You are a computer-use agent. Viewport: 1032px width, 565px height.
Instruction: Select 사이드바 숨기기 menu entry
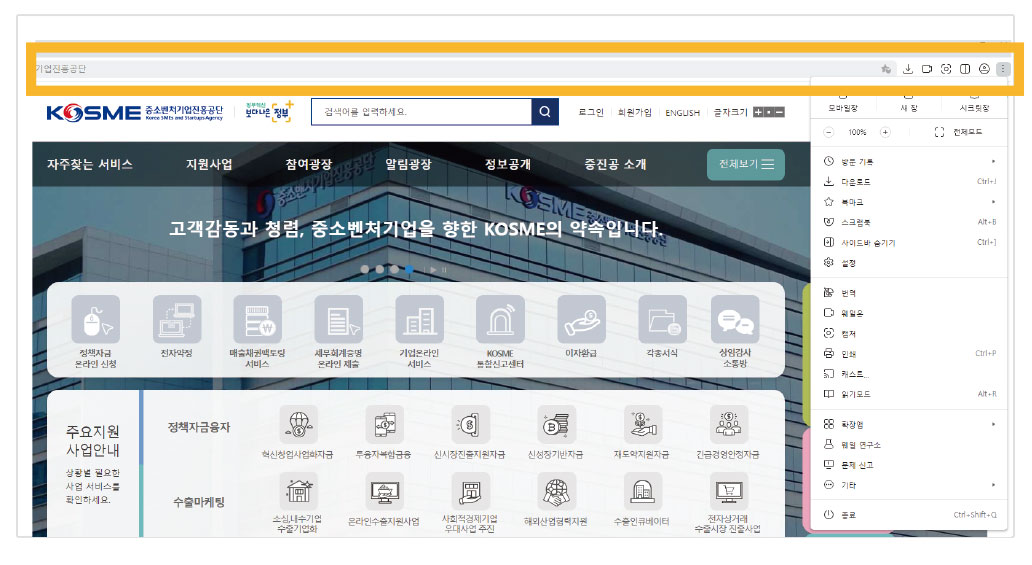tap(909, 243)
